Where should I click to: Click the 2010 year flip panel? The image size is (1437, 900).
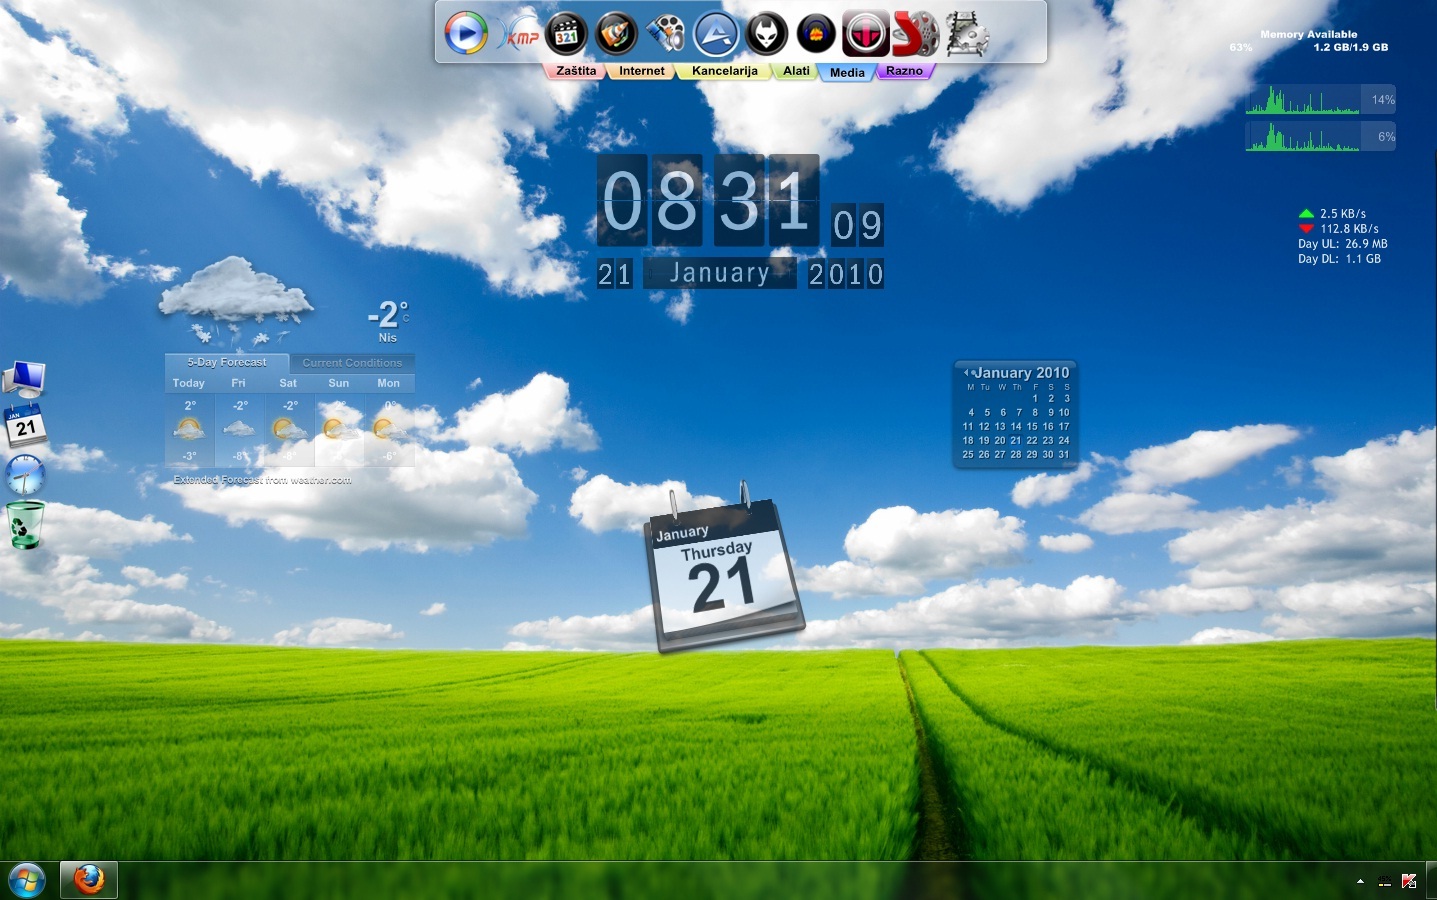click(846, 274)
